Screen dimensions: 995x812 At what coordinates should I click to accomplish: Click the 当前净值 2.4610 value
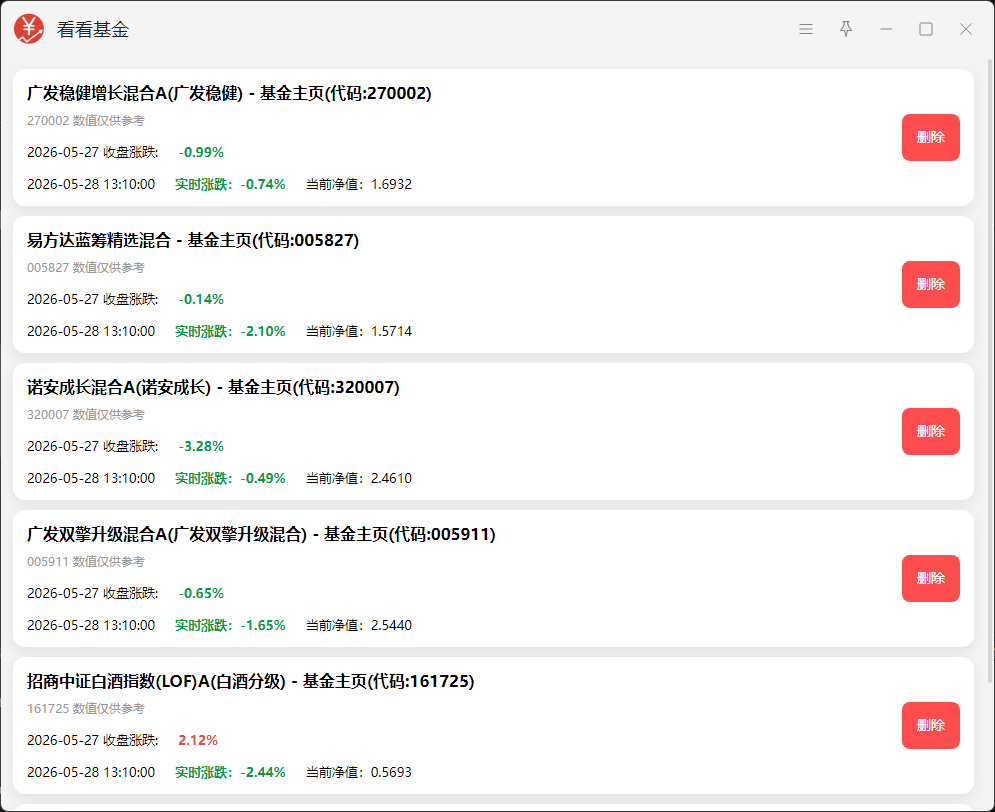(x=359, y=479)
